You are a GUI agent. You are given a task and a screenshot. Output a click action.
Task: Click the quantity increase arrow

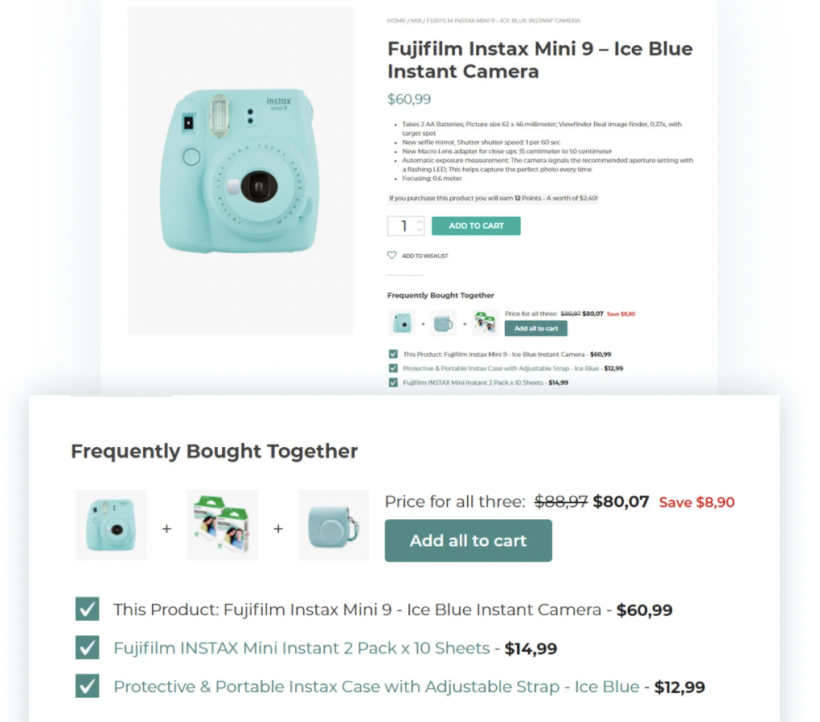419,221
